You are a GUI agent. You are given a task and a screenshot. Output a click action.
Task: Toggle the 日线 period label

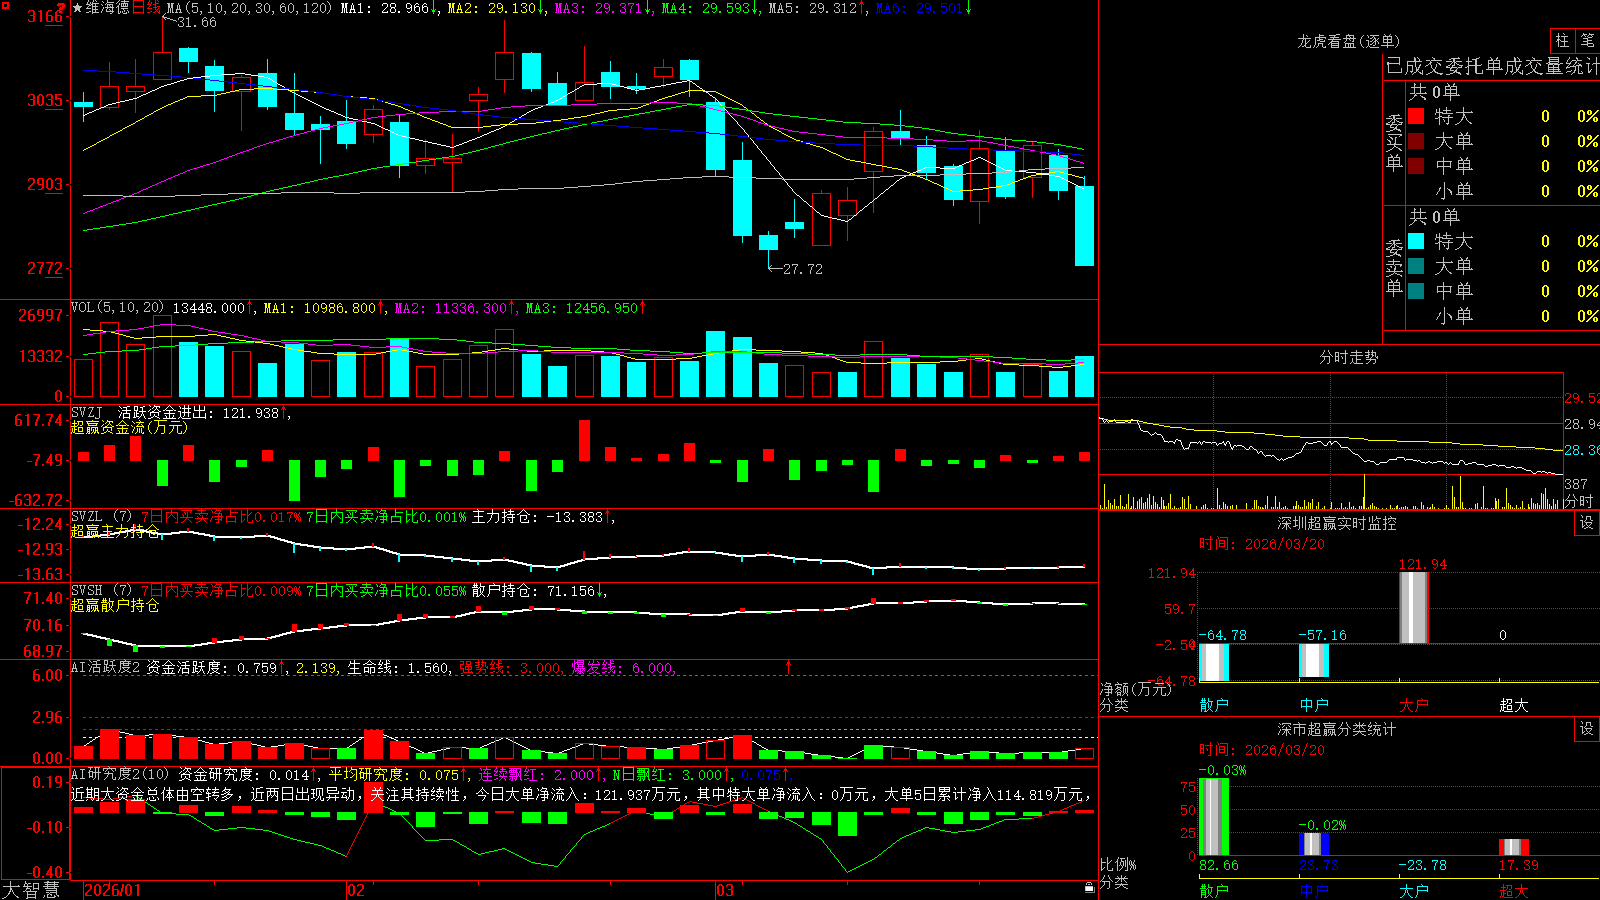pyautogui.click(x=146, y=8)
